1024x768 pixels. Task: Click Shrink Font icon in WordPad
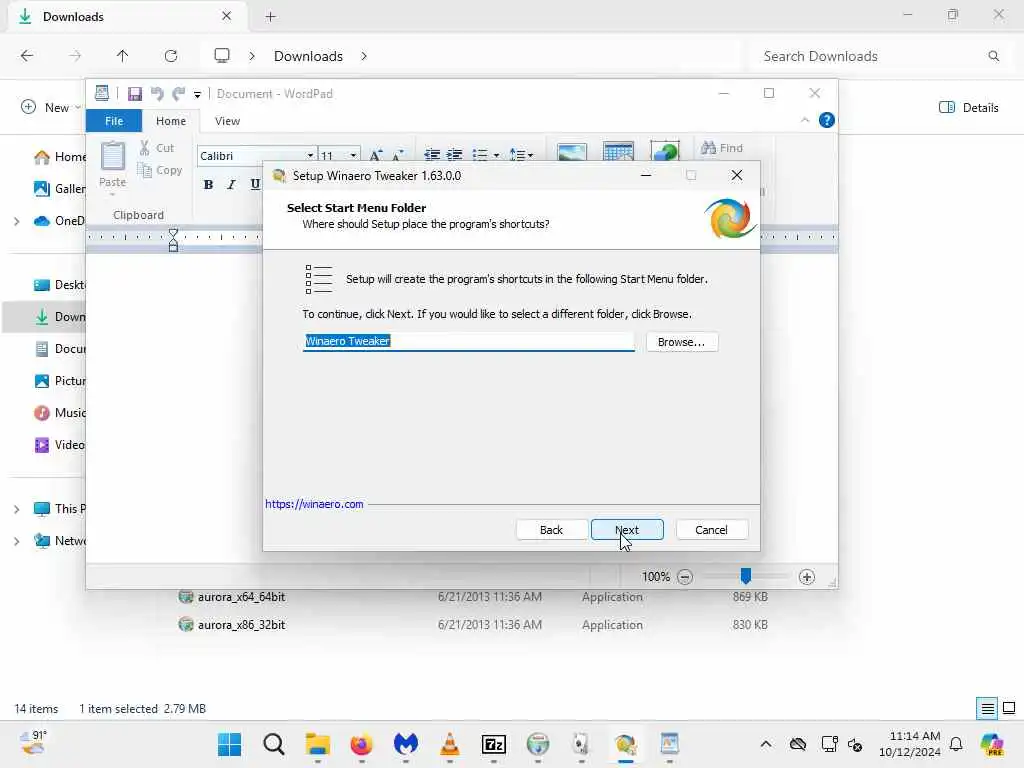(397, 155)
